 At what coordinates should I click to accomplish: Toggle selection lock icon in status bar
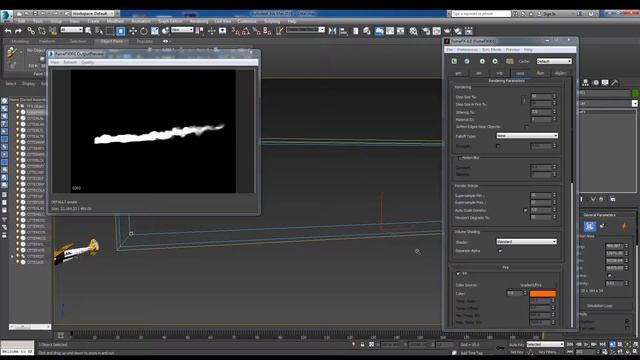(362, 344)
